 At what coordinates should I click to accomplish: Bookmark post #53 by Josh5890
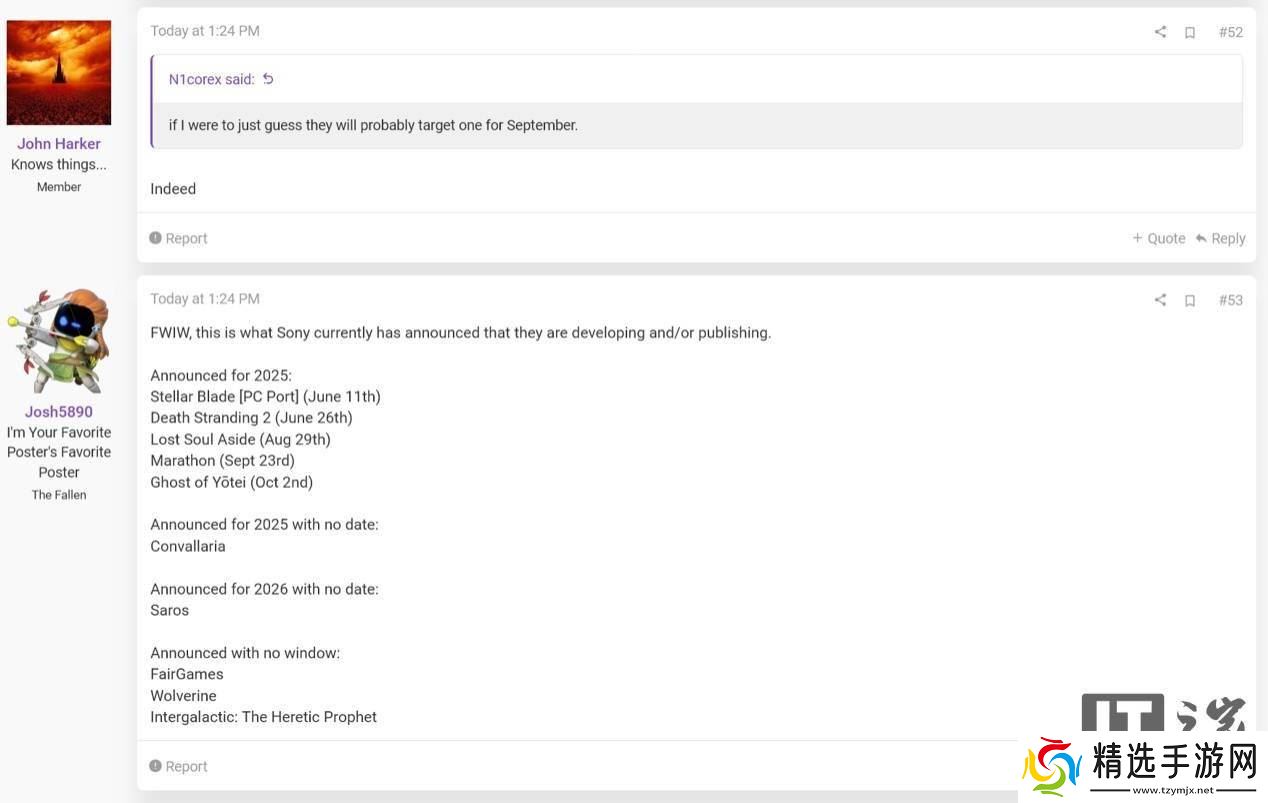(x=1190, y=300)
